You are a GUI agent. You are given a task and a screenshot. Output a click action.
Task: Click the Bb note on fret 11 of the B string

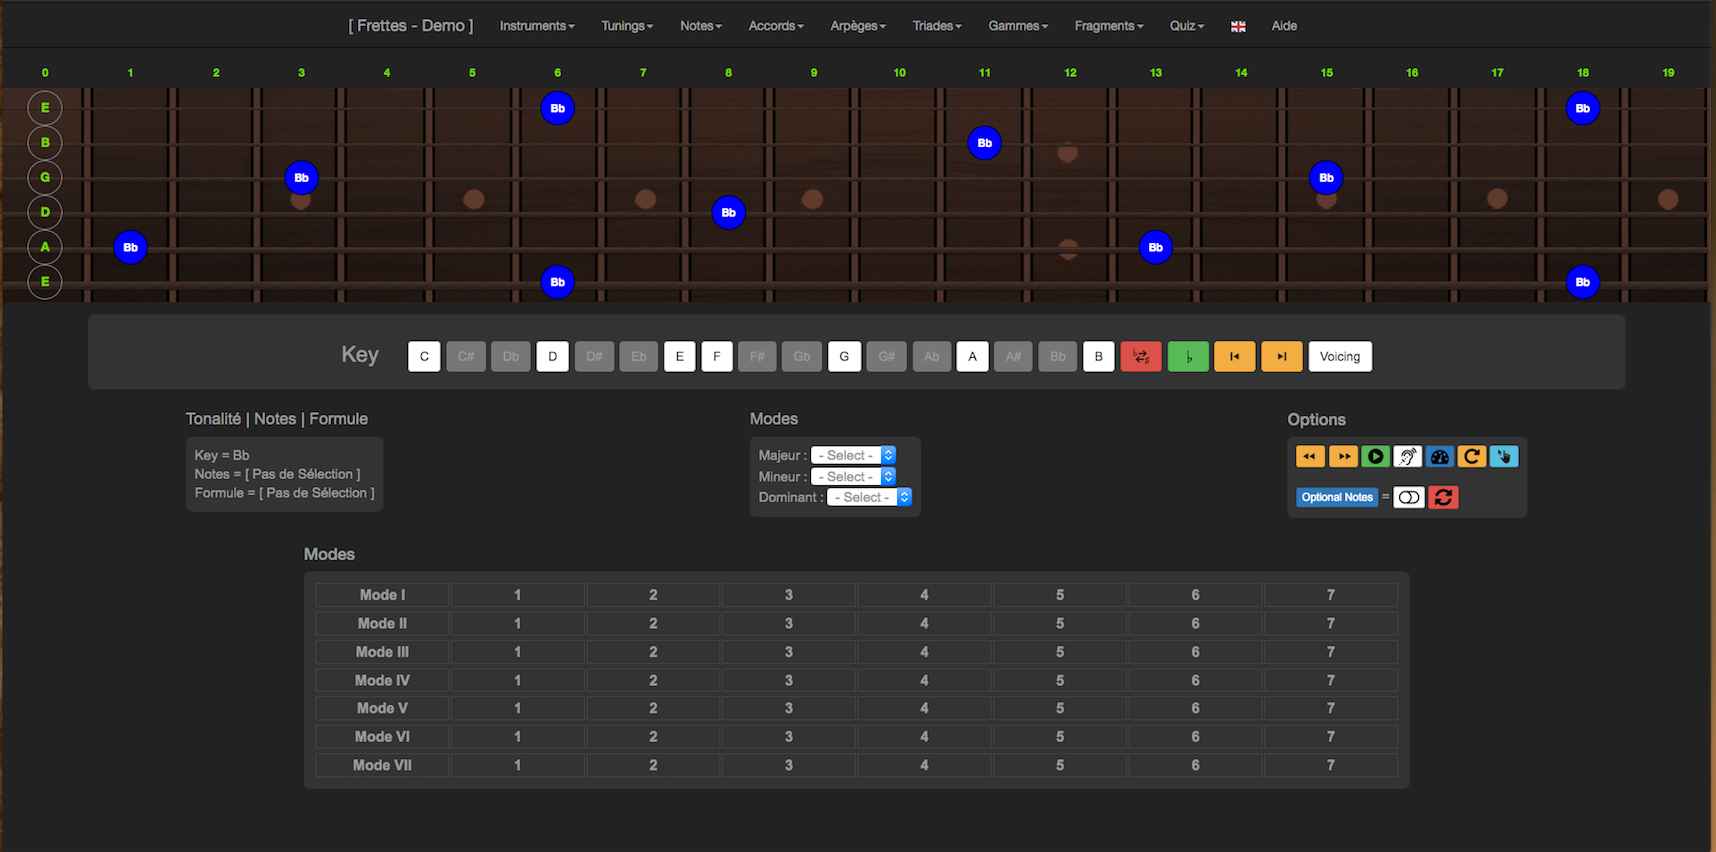pos(984,143)
